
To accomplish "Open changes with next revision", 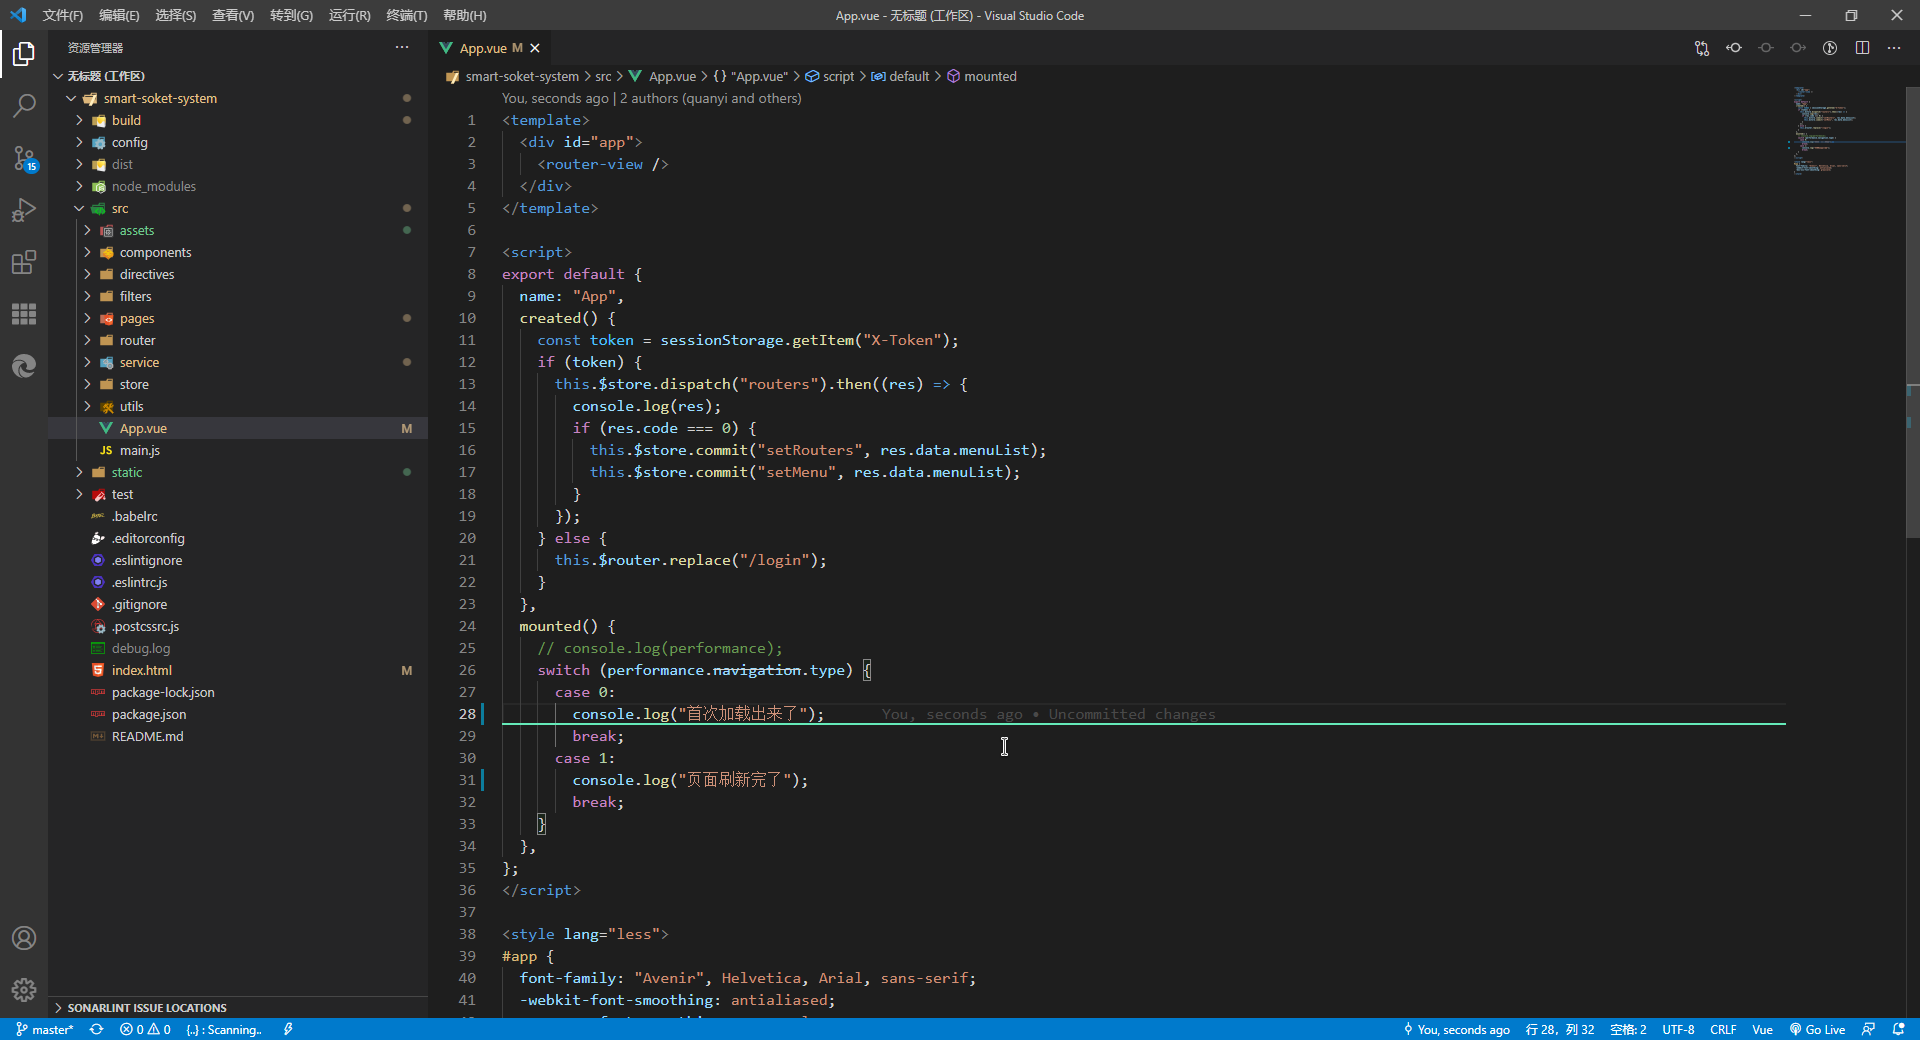I will [1798, 48].
